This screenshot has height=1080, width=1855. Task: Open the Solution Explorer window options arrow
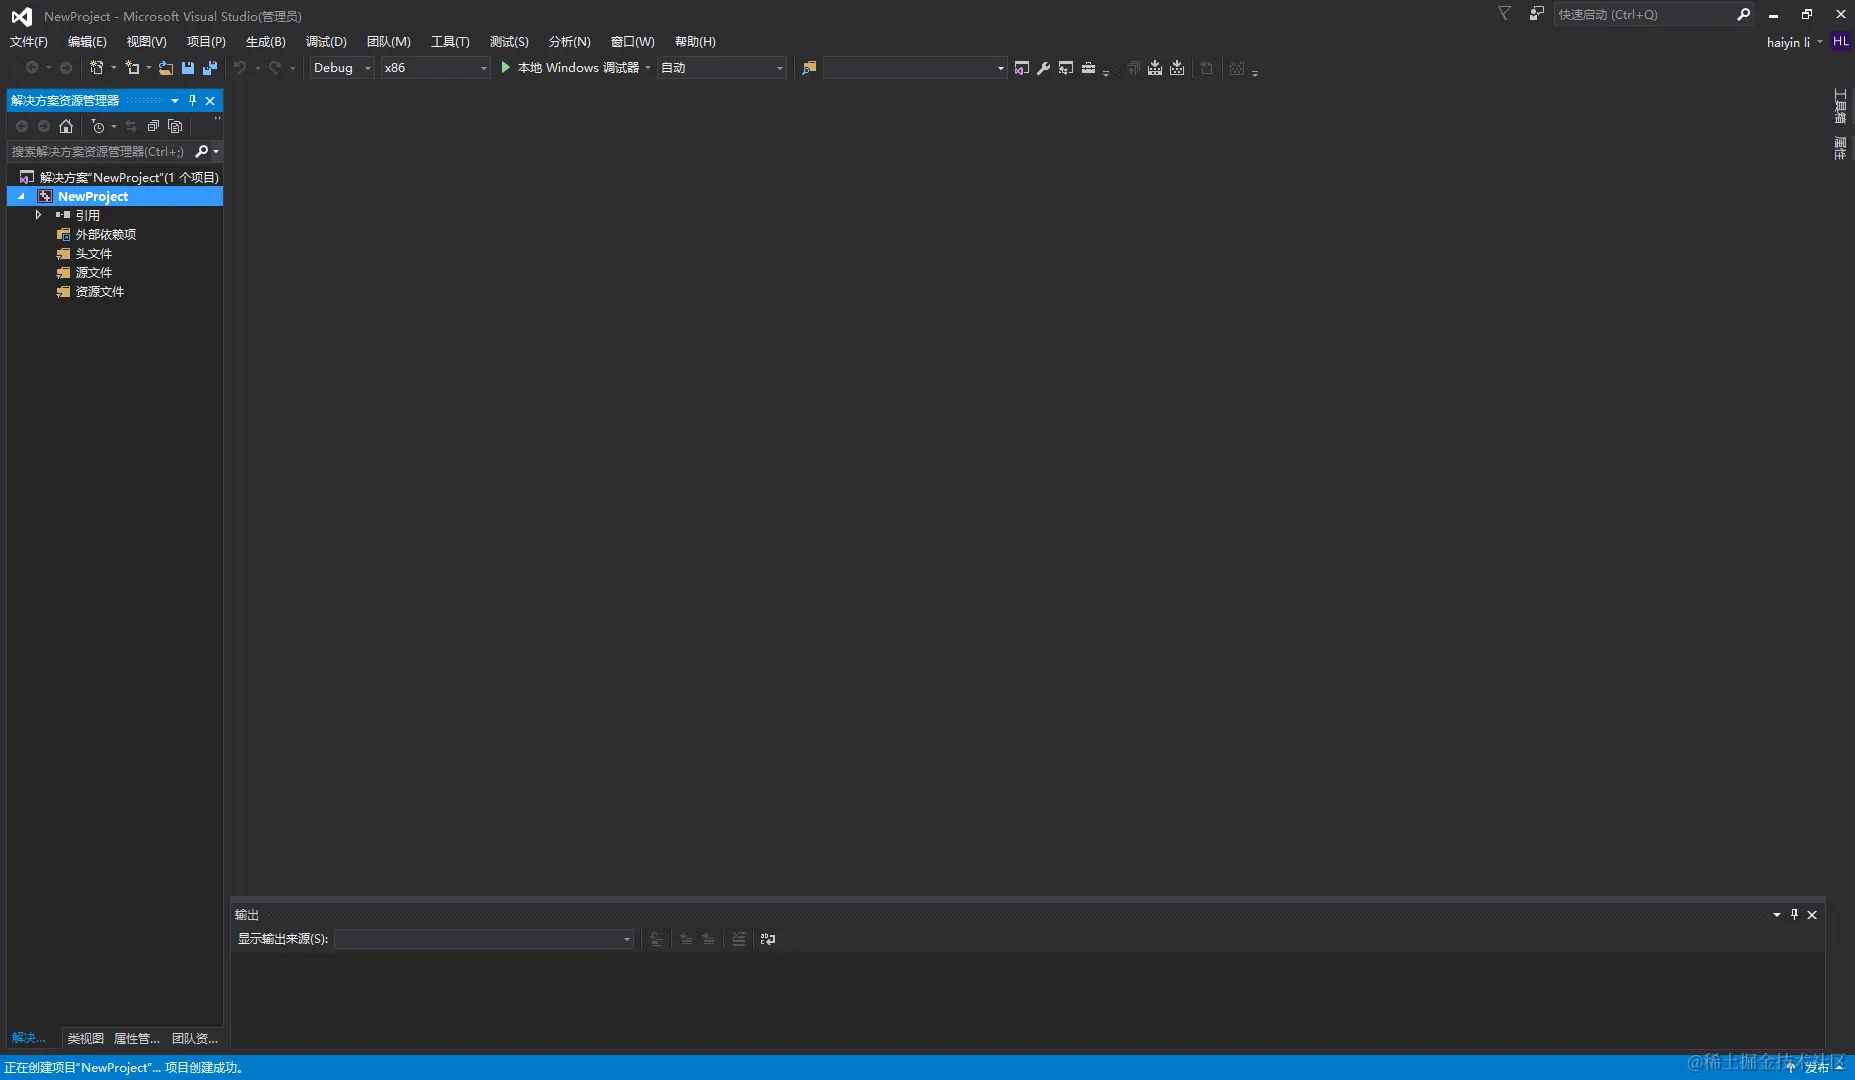(x=175, y=100)
